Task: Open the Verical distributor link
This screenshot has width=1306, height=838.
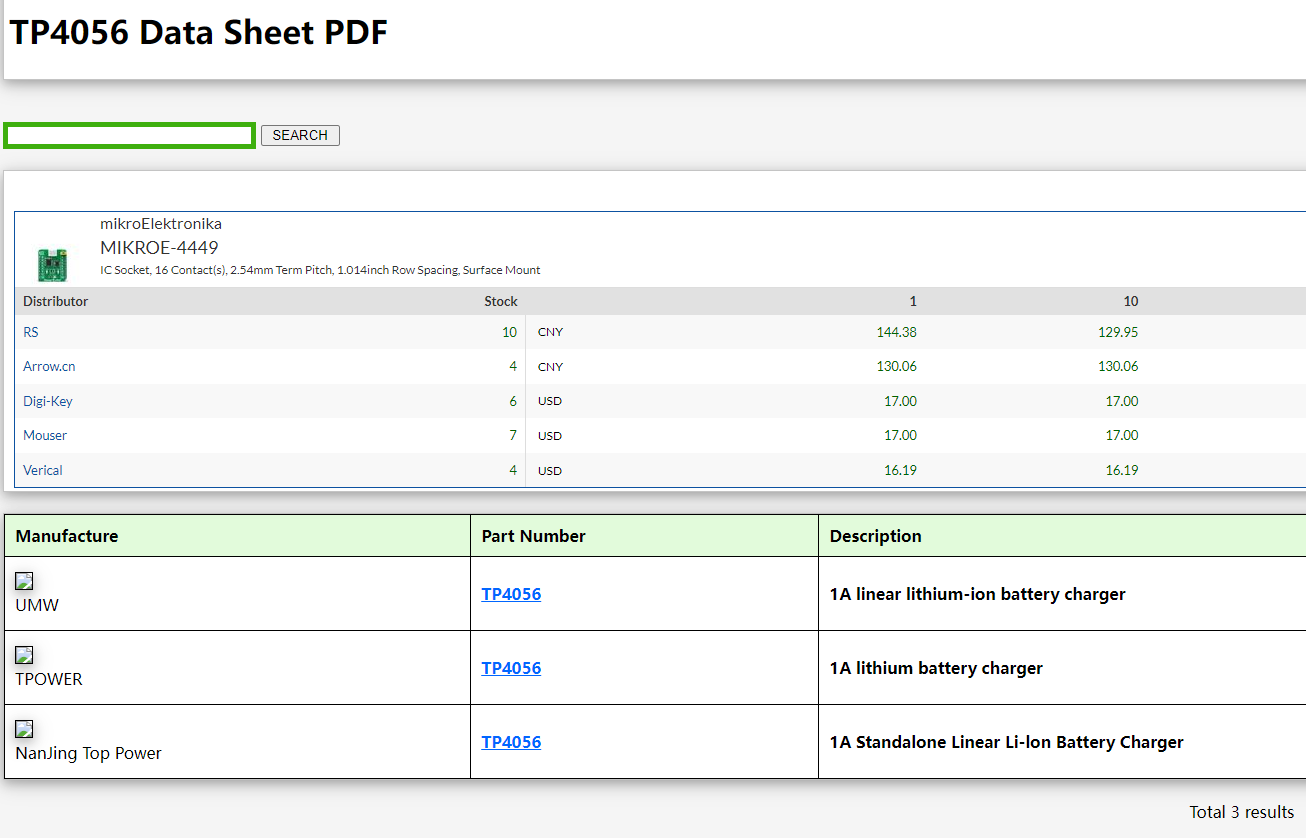Action: tap(43, 470)
